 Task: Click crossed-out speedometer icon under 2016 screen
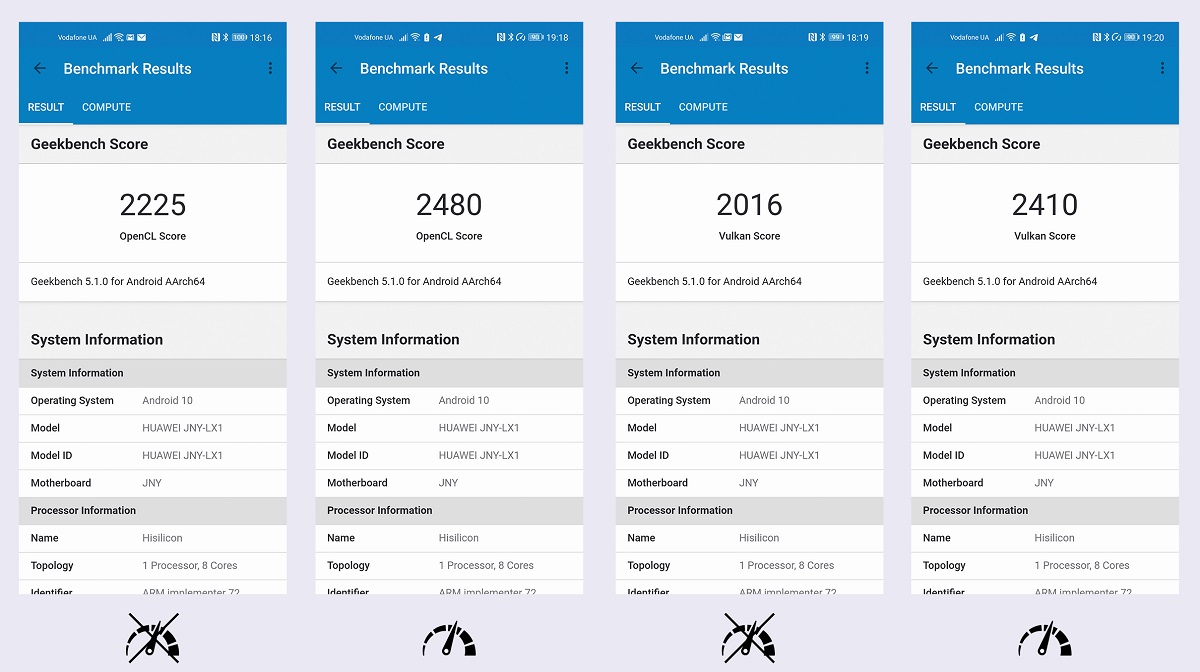click(x=749, y=639)
